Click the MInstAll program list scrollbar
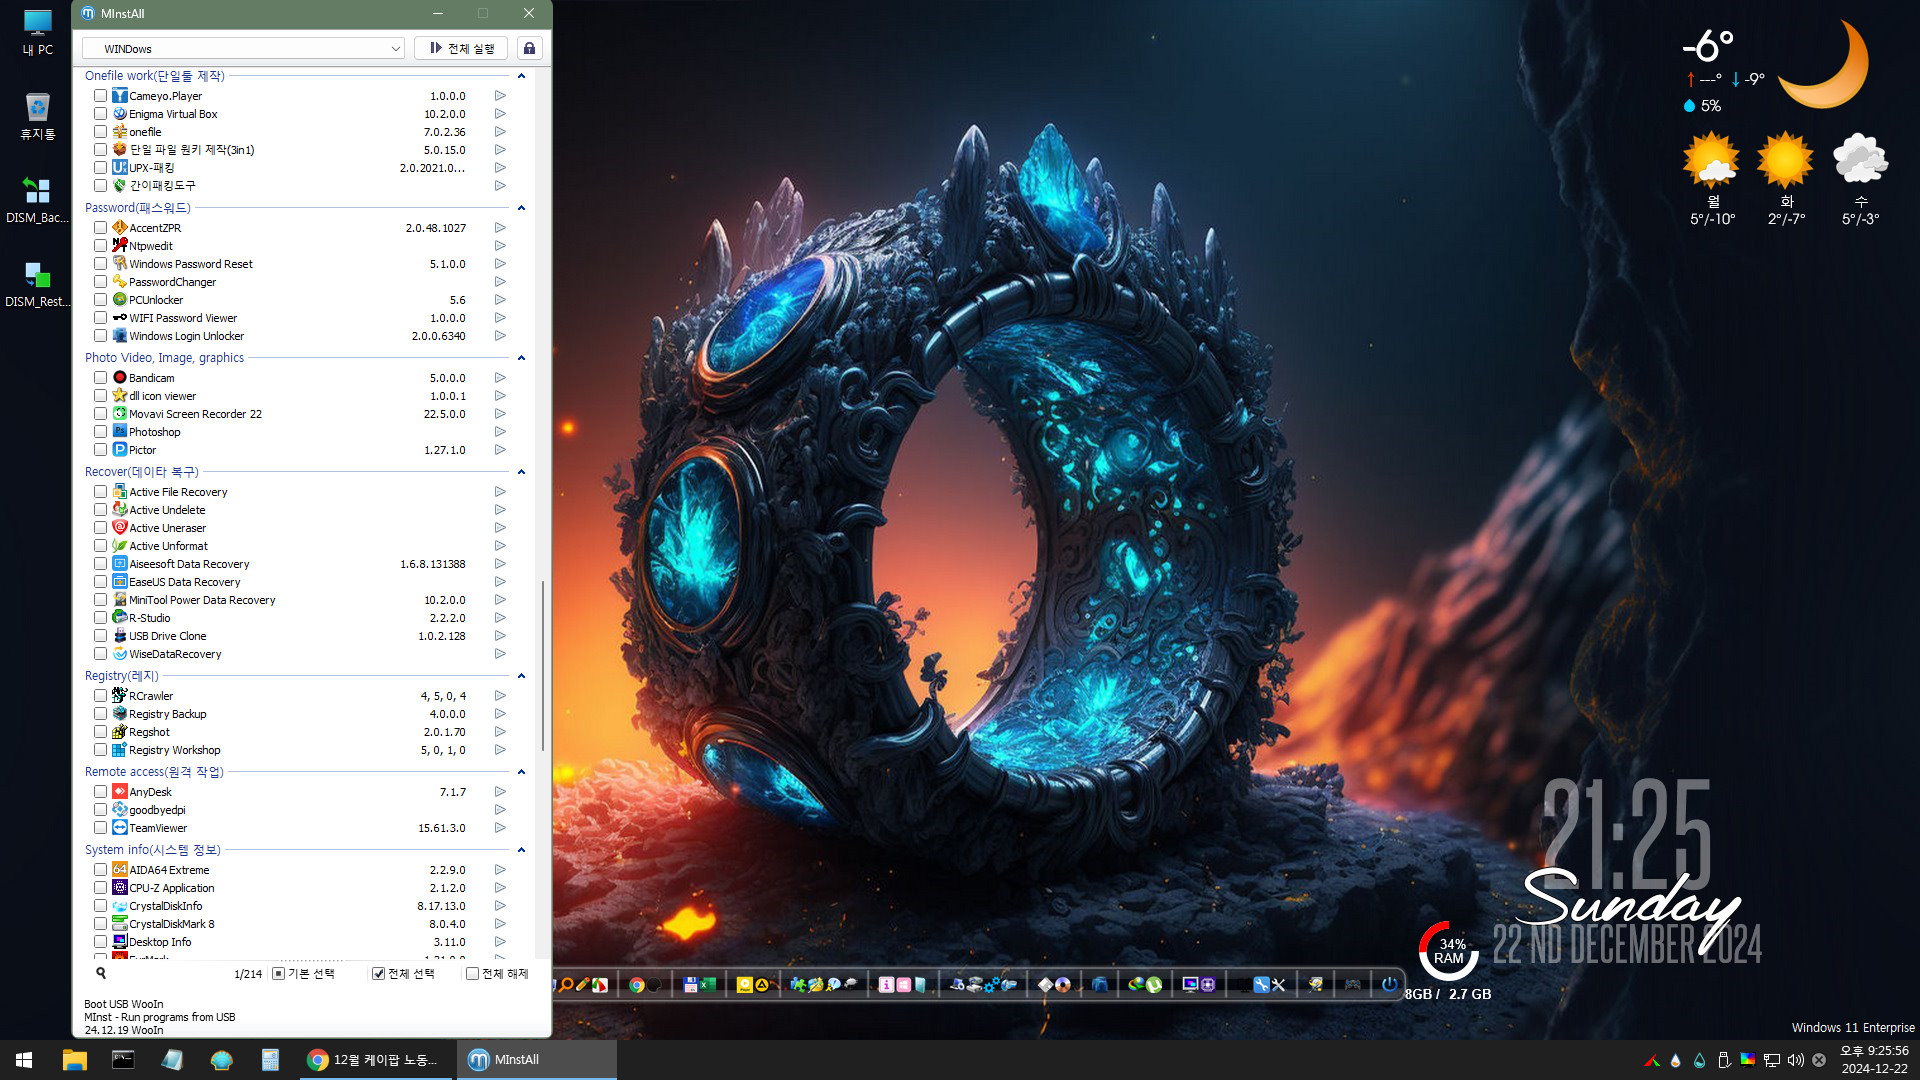The image size is (1920, 1080). pyautogui.click(x=542, y=665)
